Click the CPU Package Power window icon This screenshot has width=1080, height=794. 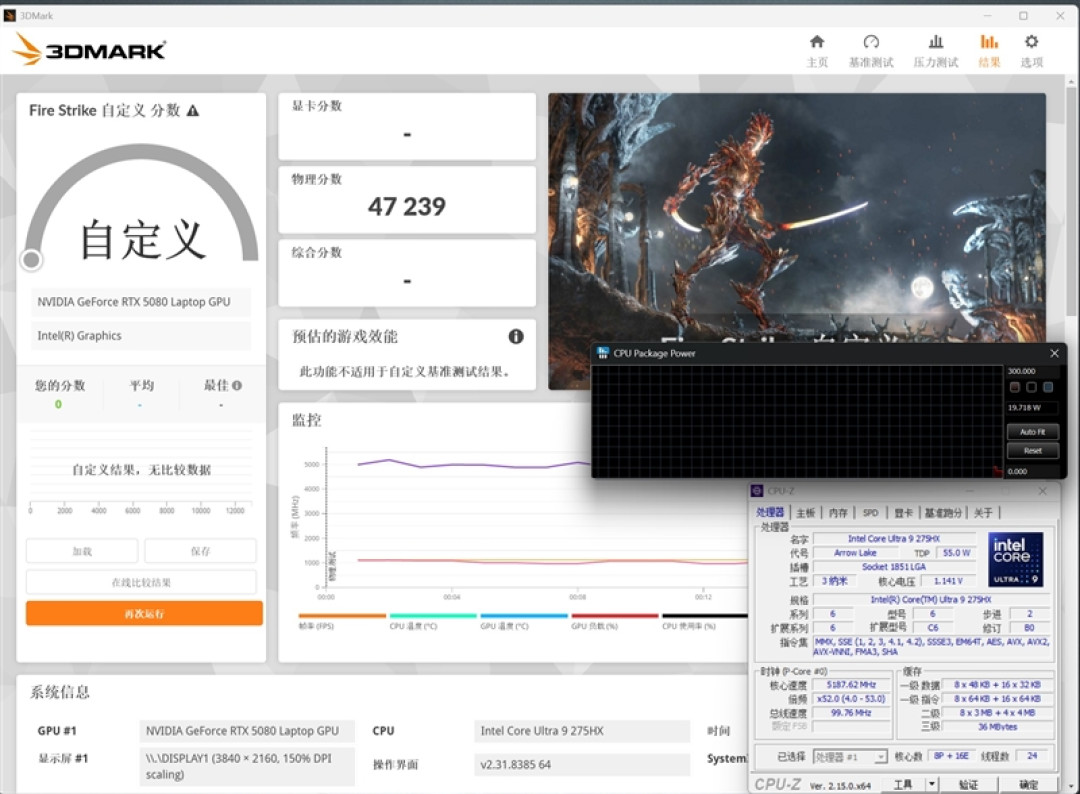[603, 353]
